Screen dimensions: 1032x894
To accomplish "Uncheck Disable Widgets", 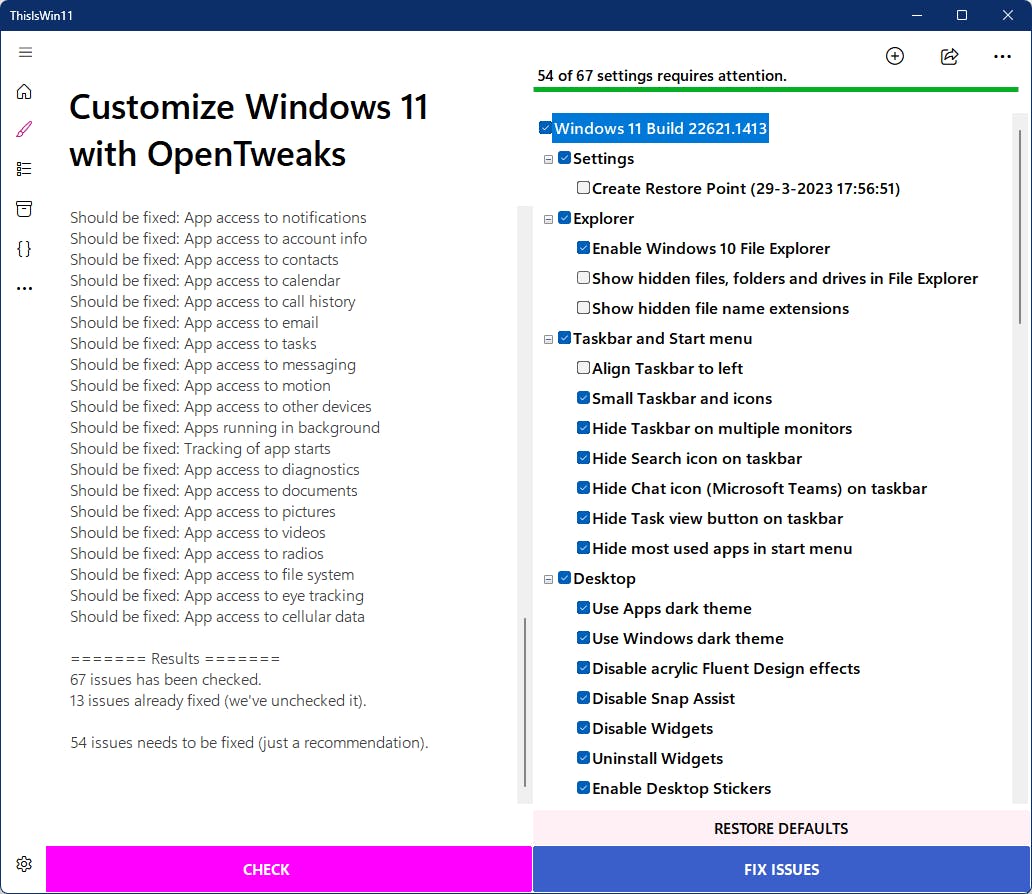I will [x=583, y=727].
